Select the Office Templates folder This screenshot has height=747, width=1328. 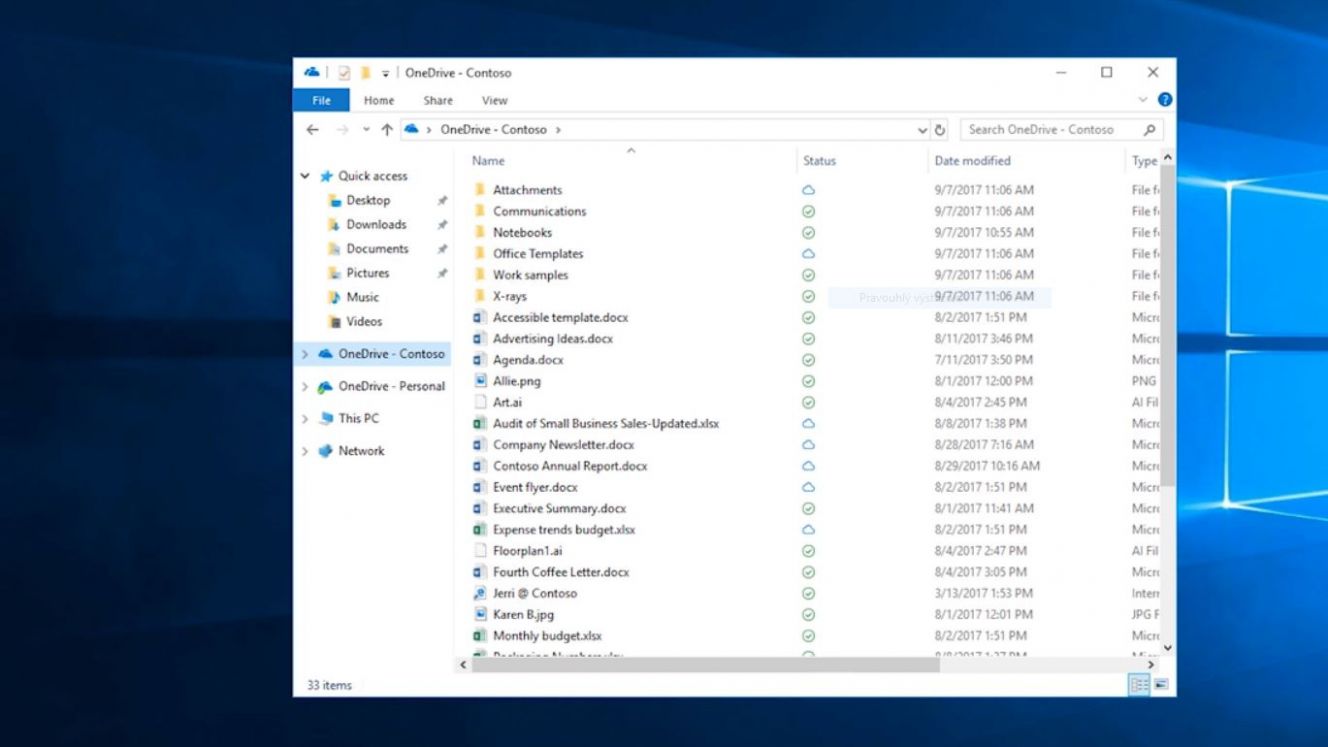[538, 254]
